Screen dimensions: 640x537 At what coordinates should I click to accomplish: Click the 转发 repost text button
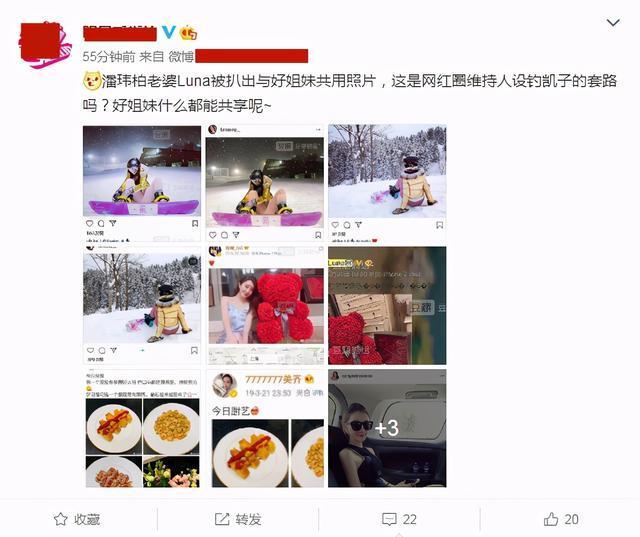[248, 519]
